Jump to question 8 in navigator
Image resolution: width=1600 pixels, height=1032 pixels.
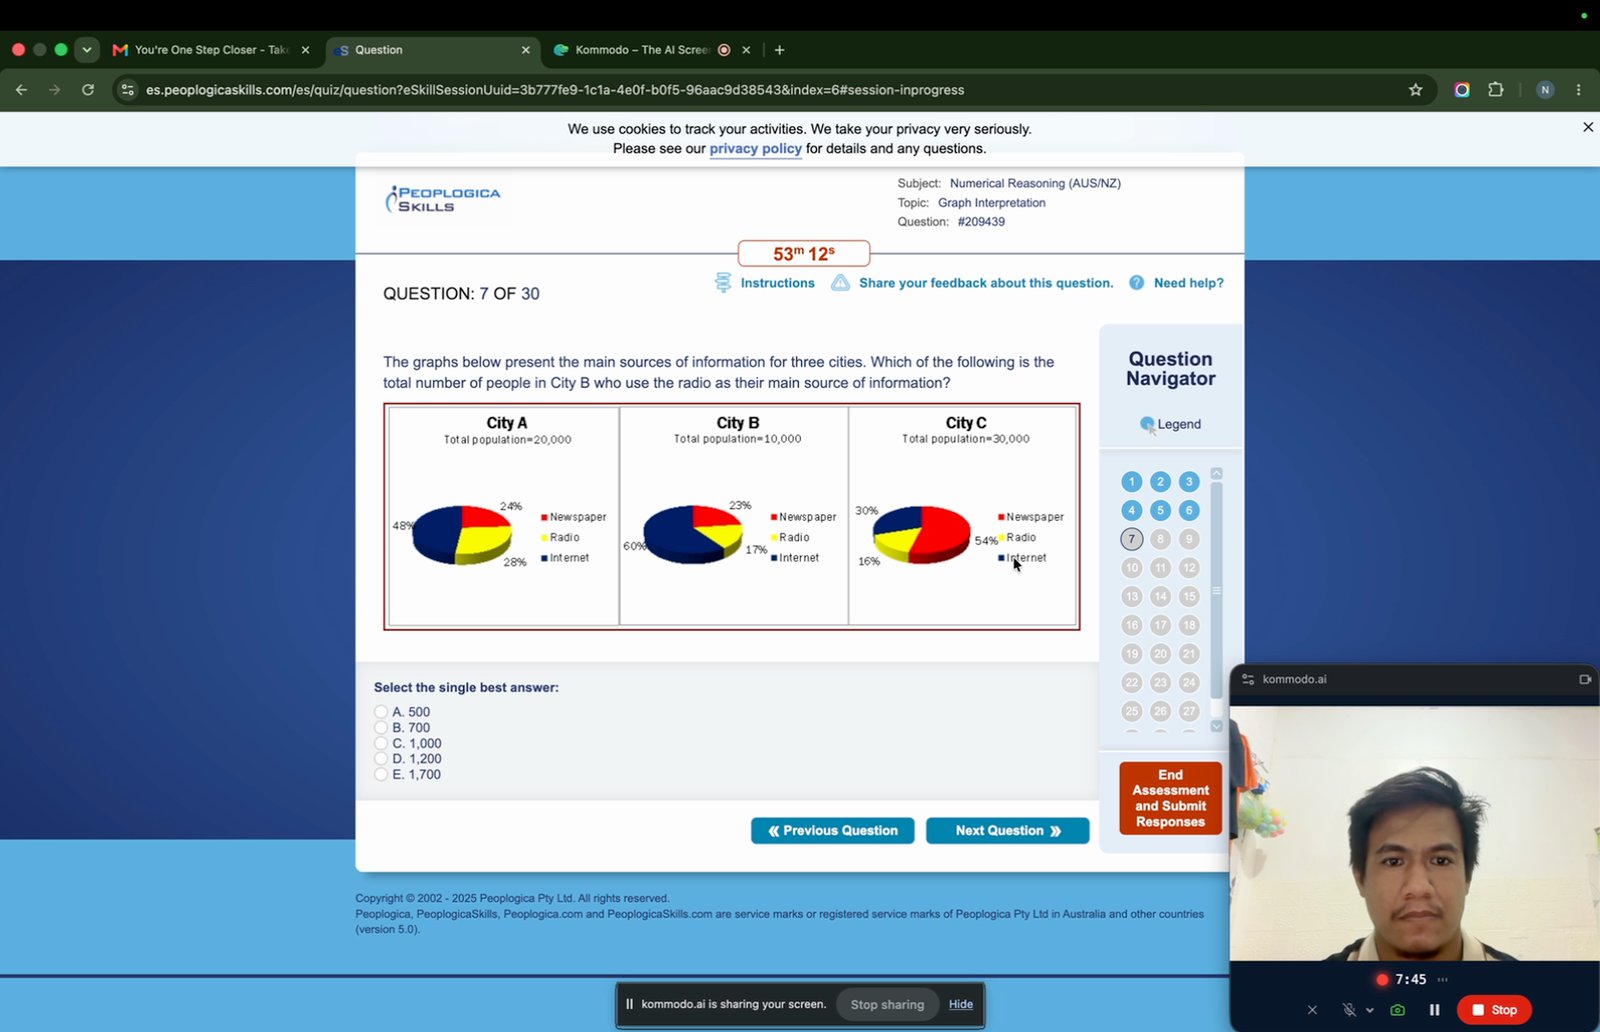pyautogui.click(x=1160, y=539)
